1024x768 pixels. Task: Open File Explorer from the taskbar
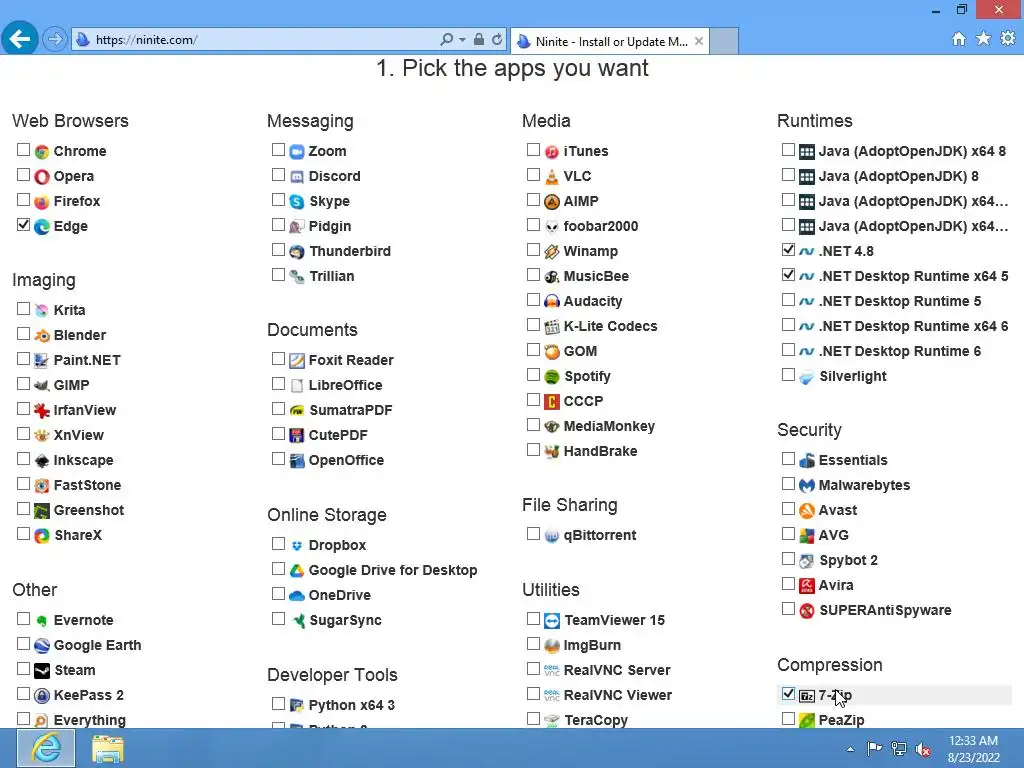[108, 748]
